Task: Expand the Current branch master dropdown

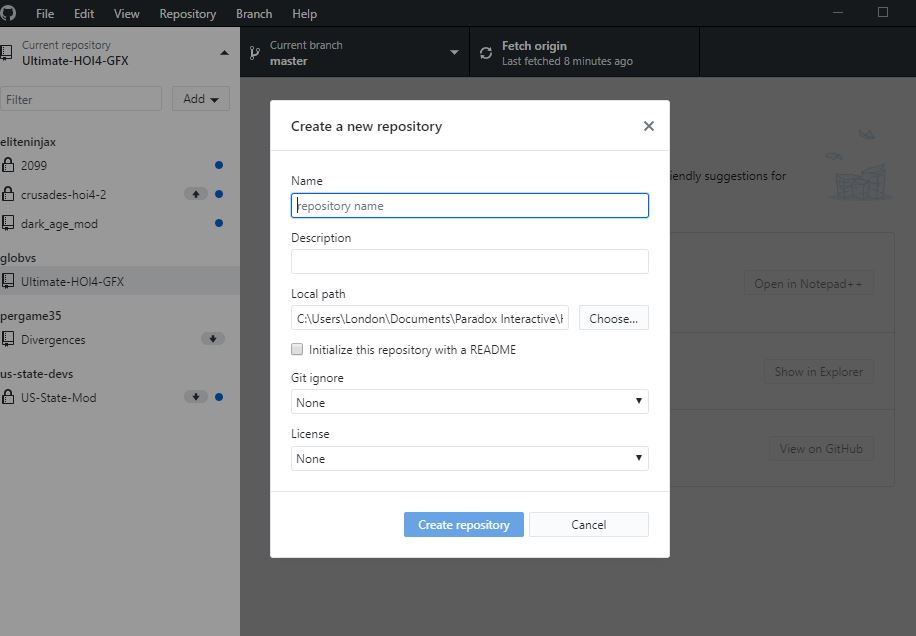Action: (454, 53)
